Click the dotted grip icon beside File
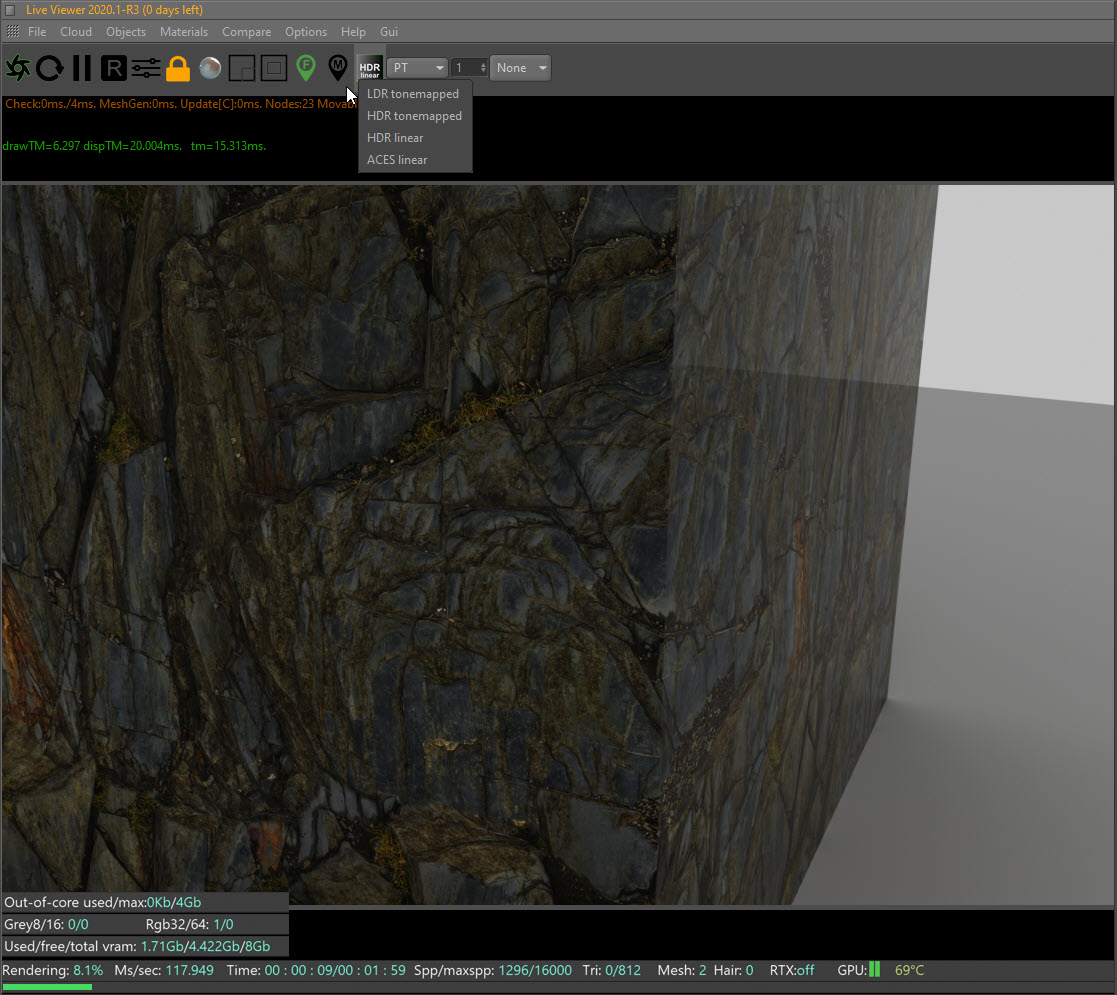This screenshot has height=995, width=1117. (13, 31)
